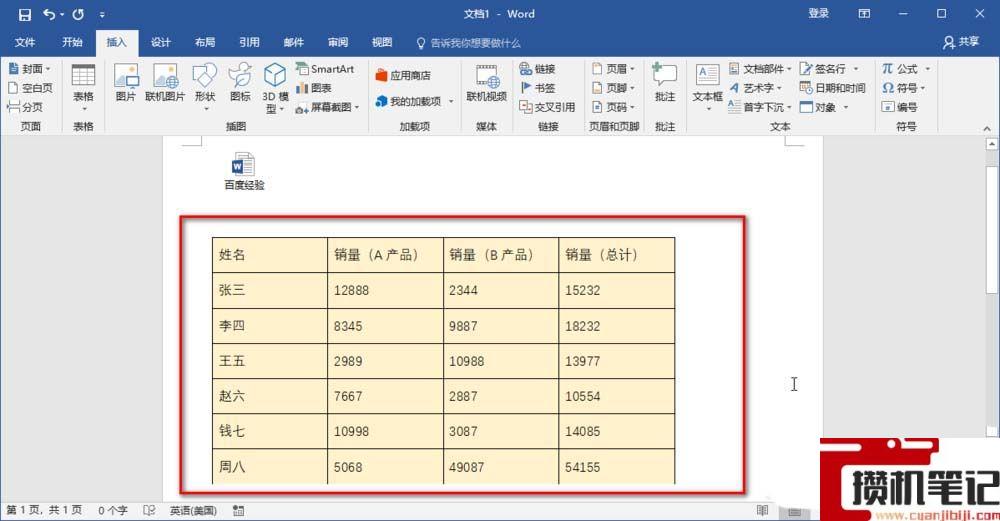
Task: Click the proofing check icon in status bar
Action: 149,510
